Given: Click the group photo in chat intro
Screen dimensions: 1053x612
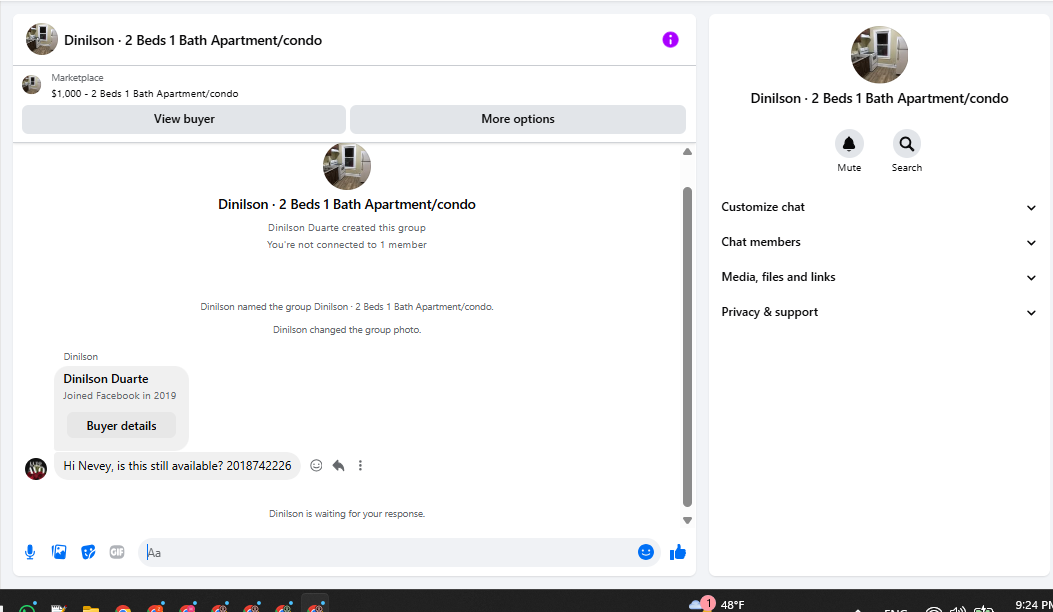Looking at the screenshot, I should coord(347,166).
